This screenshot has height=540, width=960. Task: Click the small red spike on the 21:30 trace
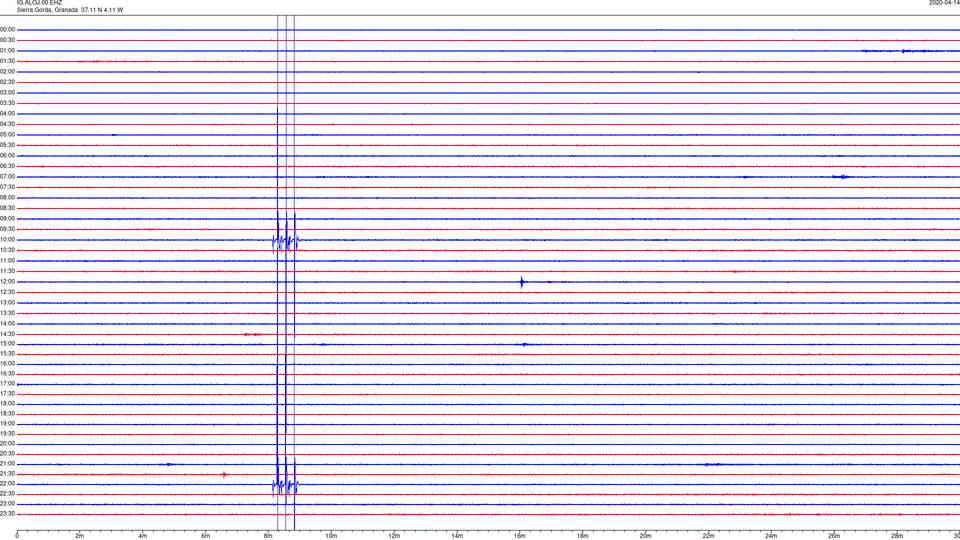(224, 474)
